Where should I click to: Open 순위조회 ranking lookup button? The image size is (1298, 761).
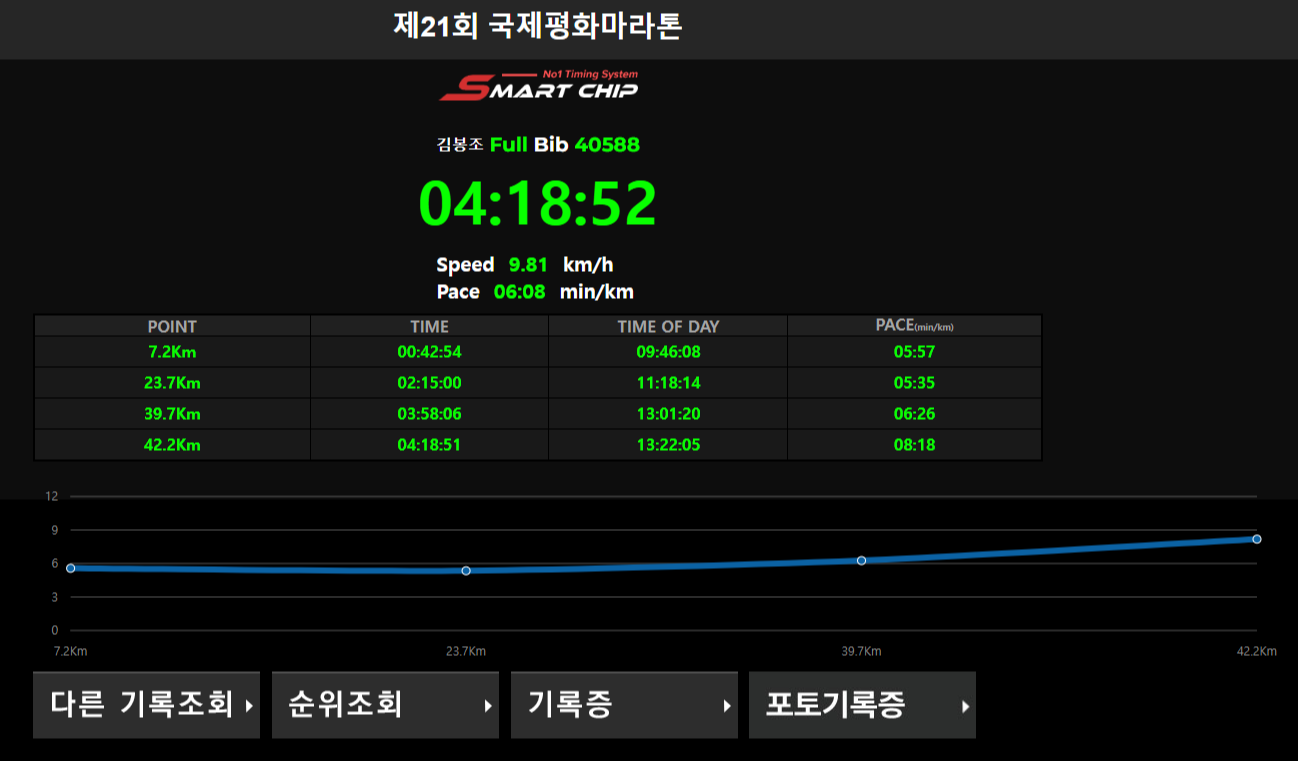coord(385,705)
